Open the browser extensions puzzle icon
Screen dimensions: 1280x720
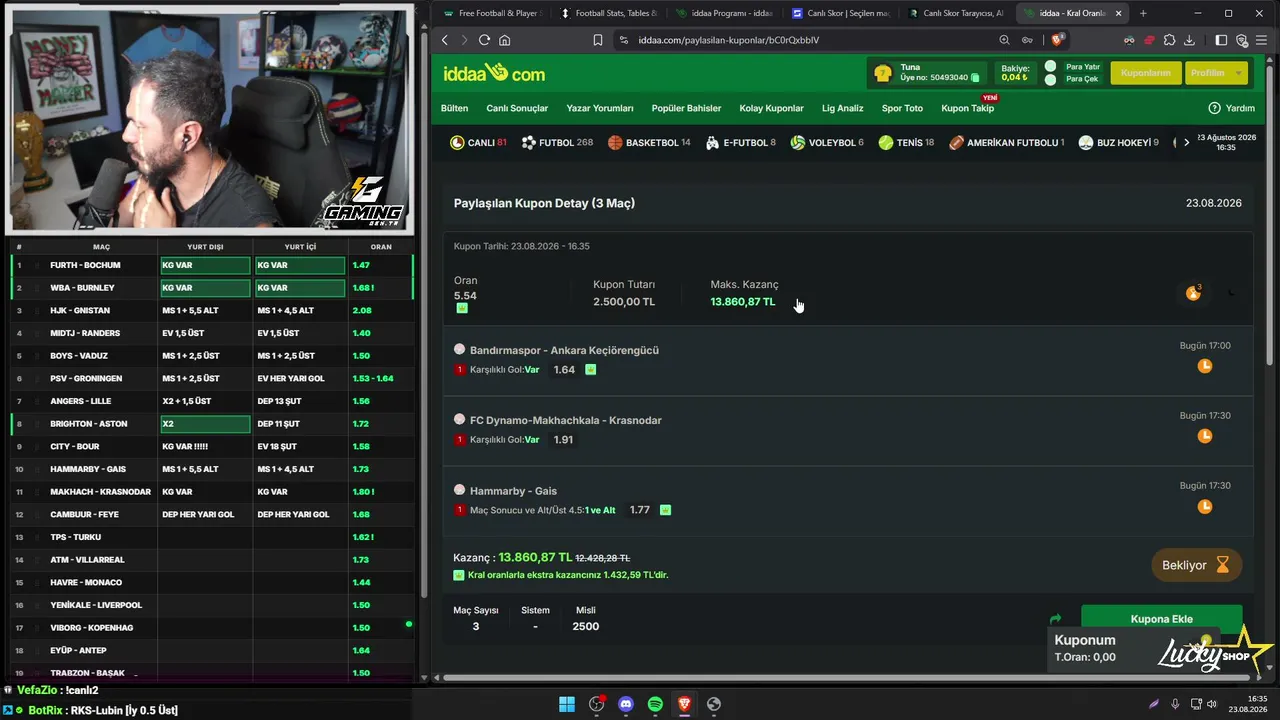pos(1170,40)
